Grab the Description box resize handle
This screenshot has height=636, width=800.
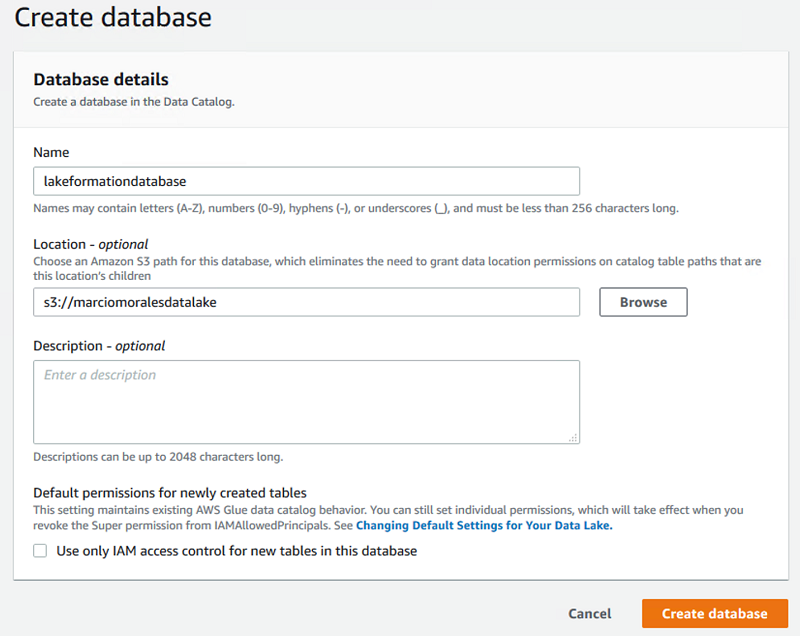click(573, 437)
